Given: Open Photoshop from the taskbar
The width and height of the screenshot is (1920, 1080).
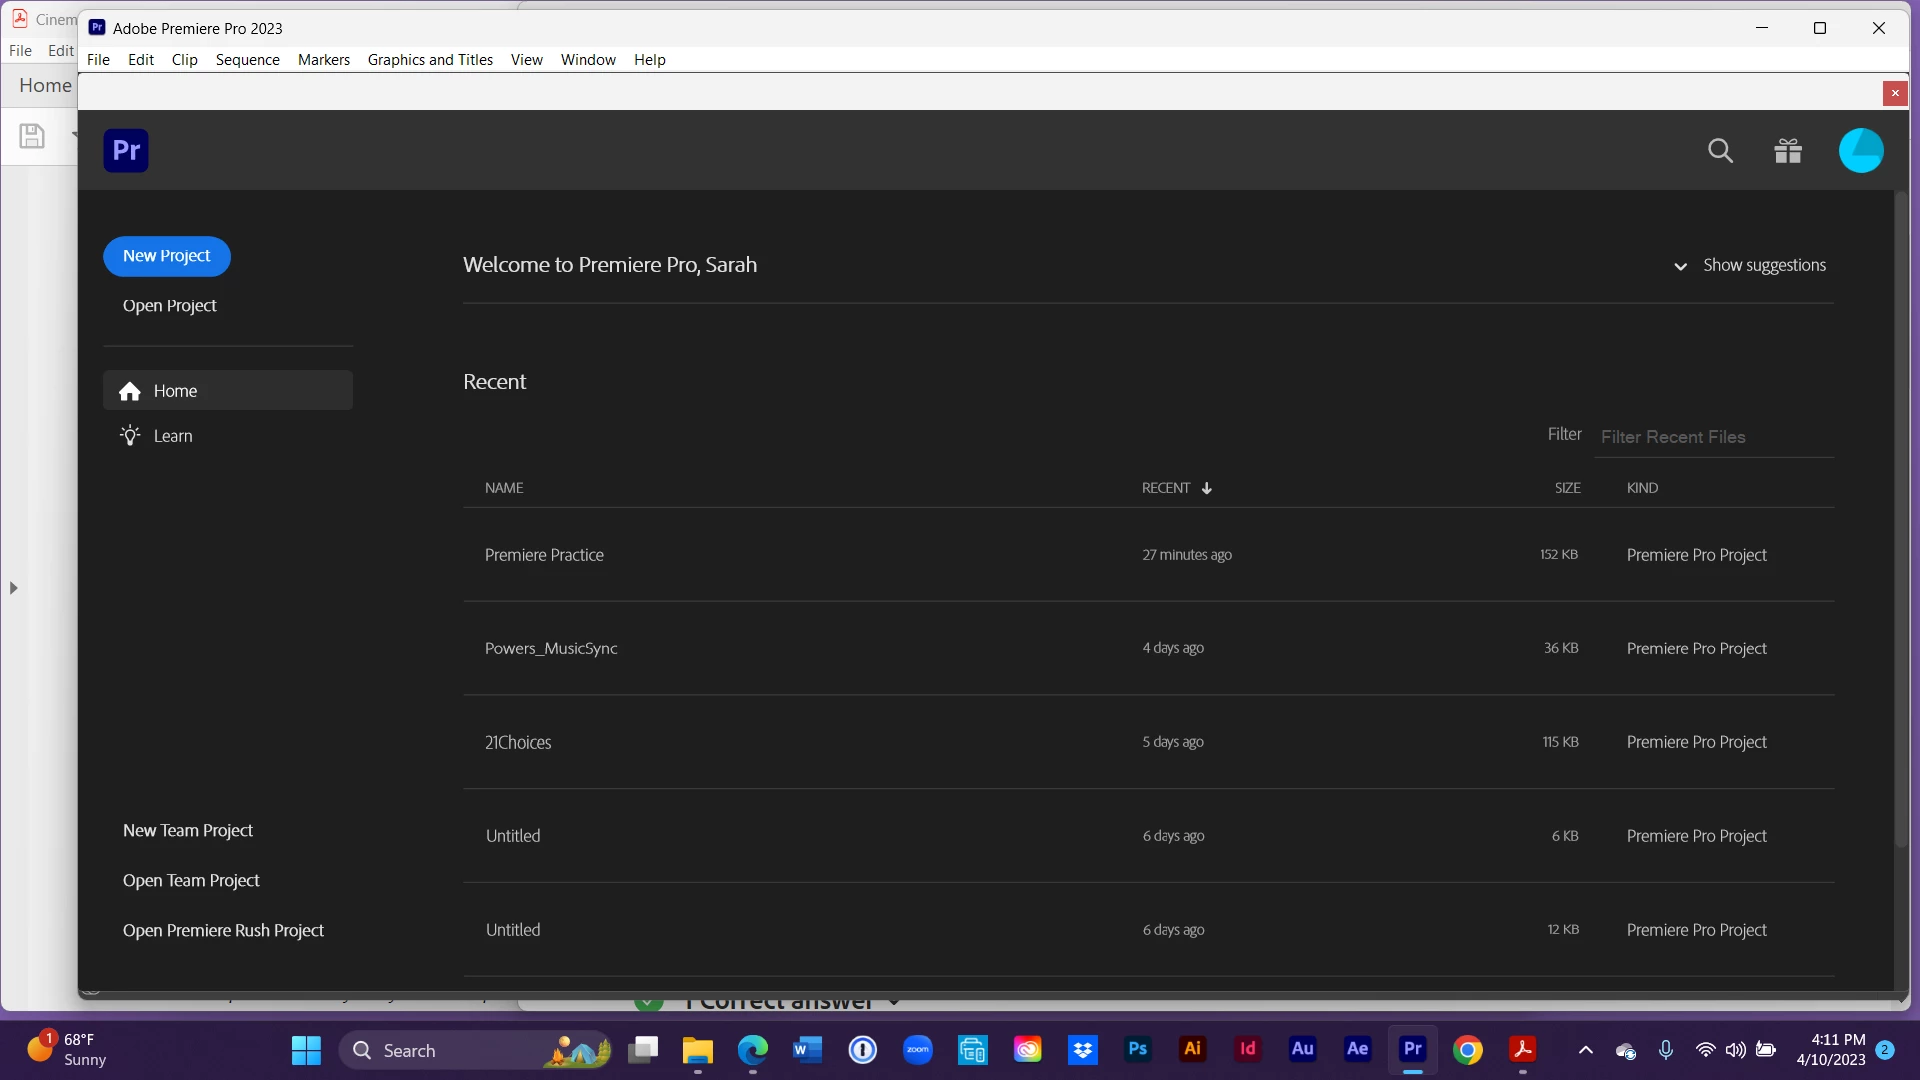Looking at the screenshot, I should (x=1137, y=1049).
